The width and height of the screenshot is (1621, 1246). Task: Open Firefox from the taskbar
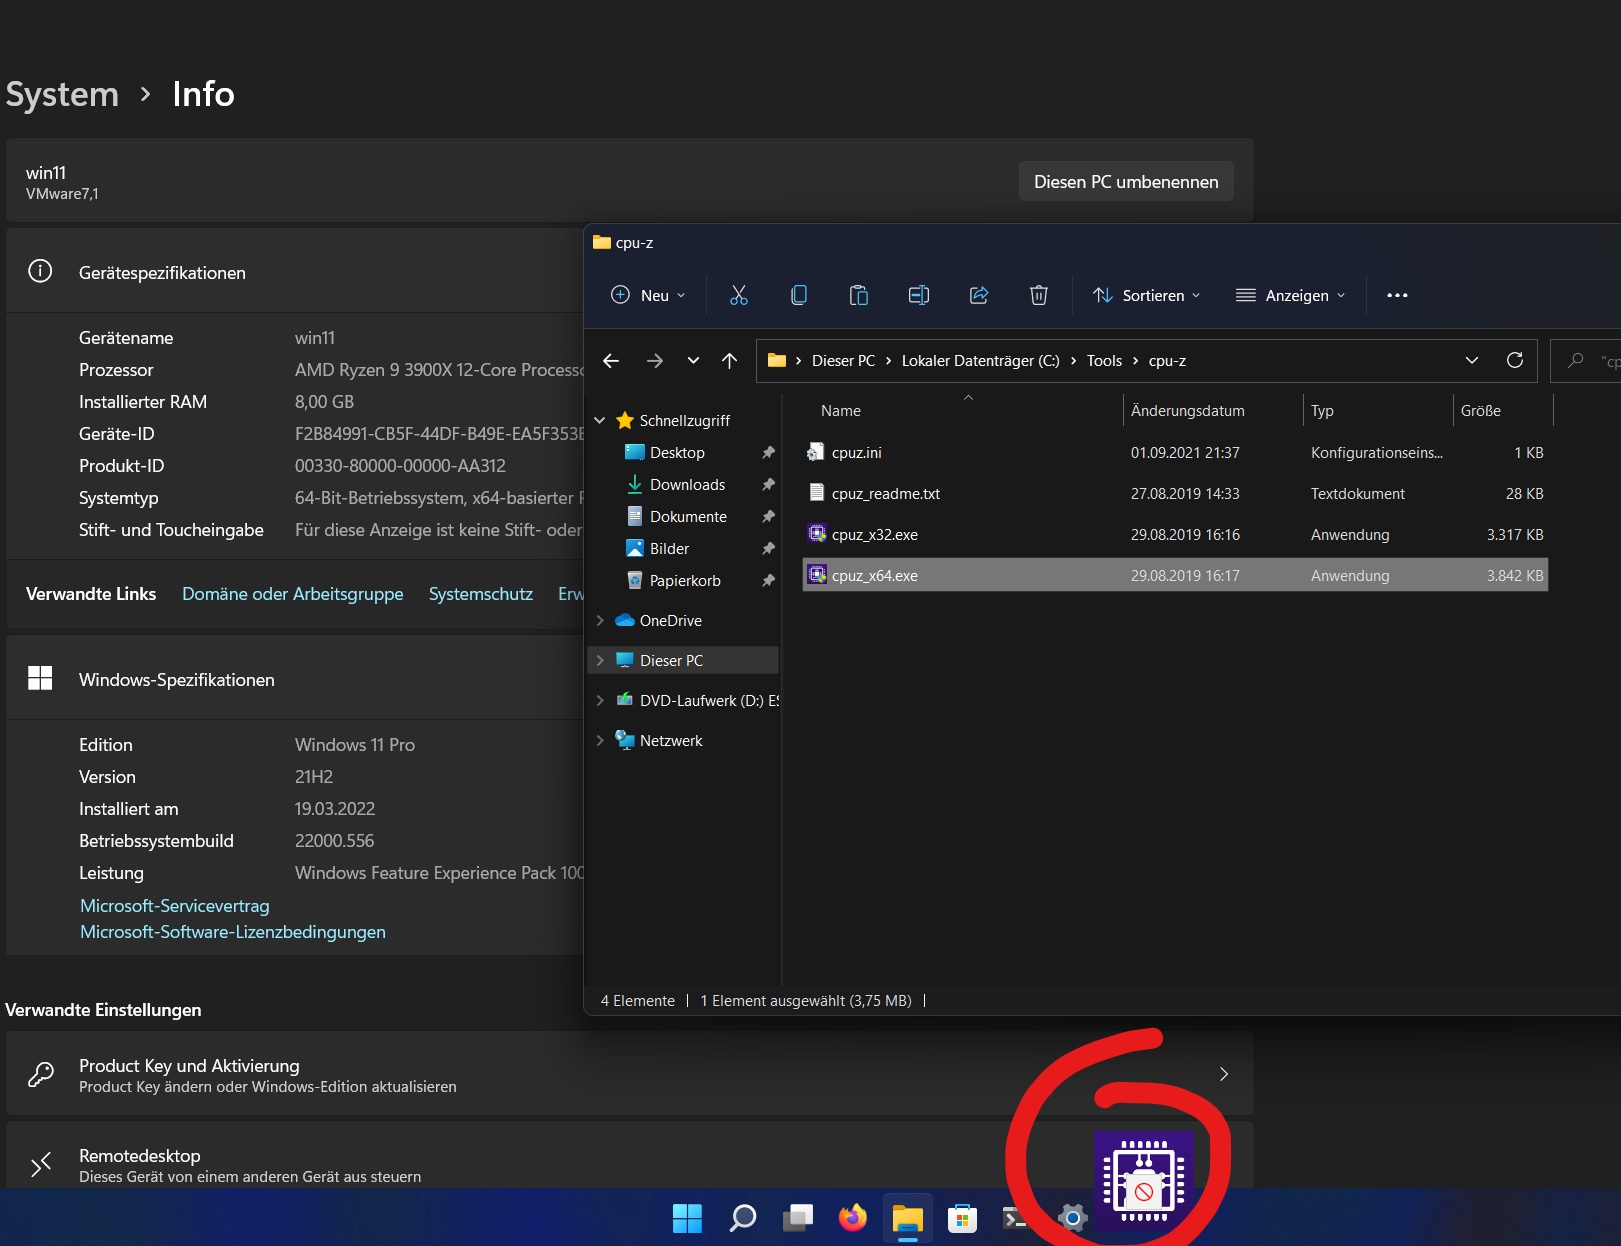852,1218
